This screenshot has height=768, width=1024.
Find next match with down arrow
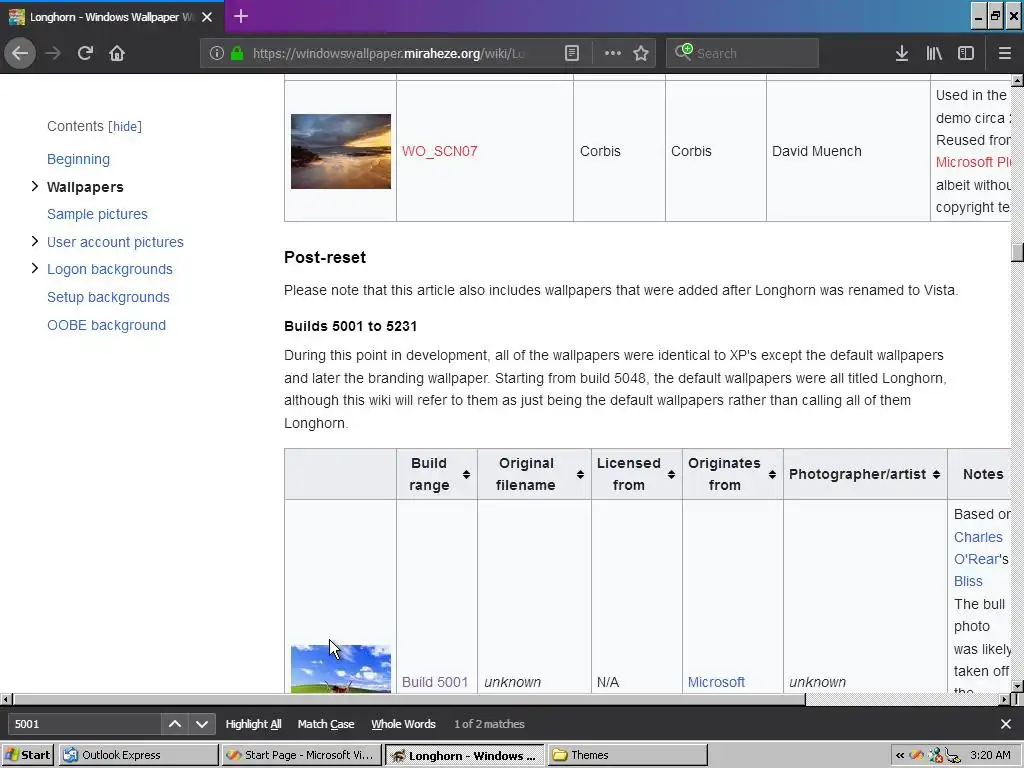pyautogui.click(x=202, y=724)
